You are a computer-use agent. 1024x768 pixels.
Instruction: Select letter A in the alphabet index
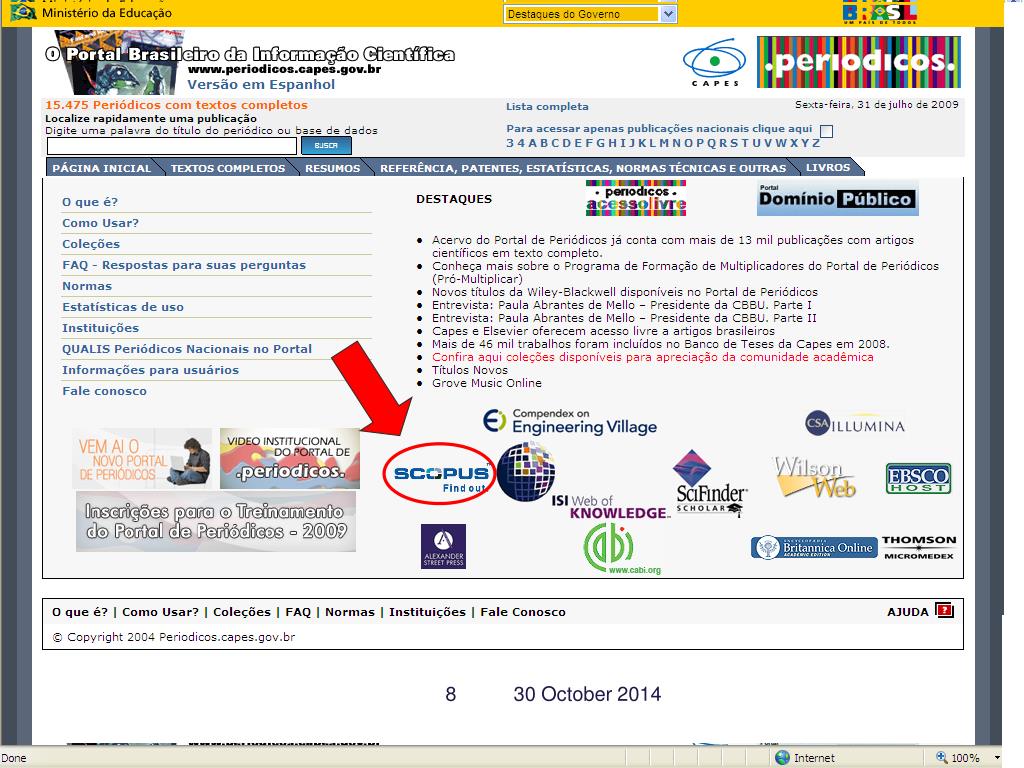(532, 143)
